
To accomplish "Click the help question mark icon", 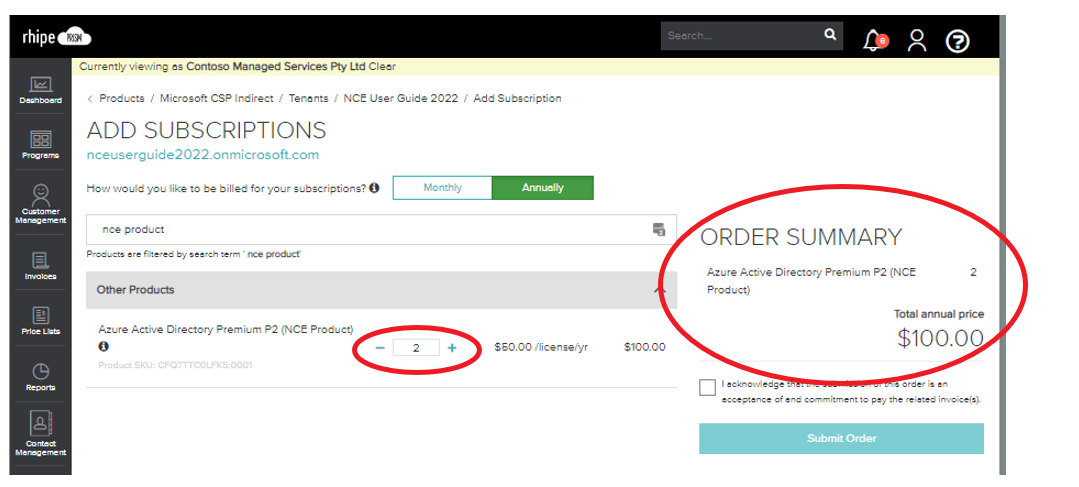I will 957,40.
